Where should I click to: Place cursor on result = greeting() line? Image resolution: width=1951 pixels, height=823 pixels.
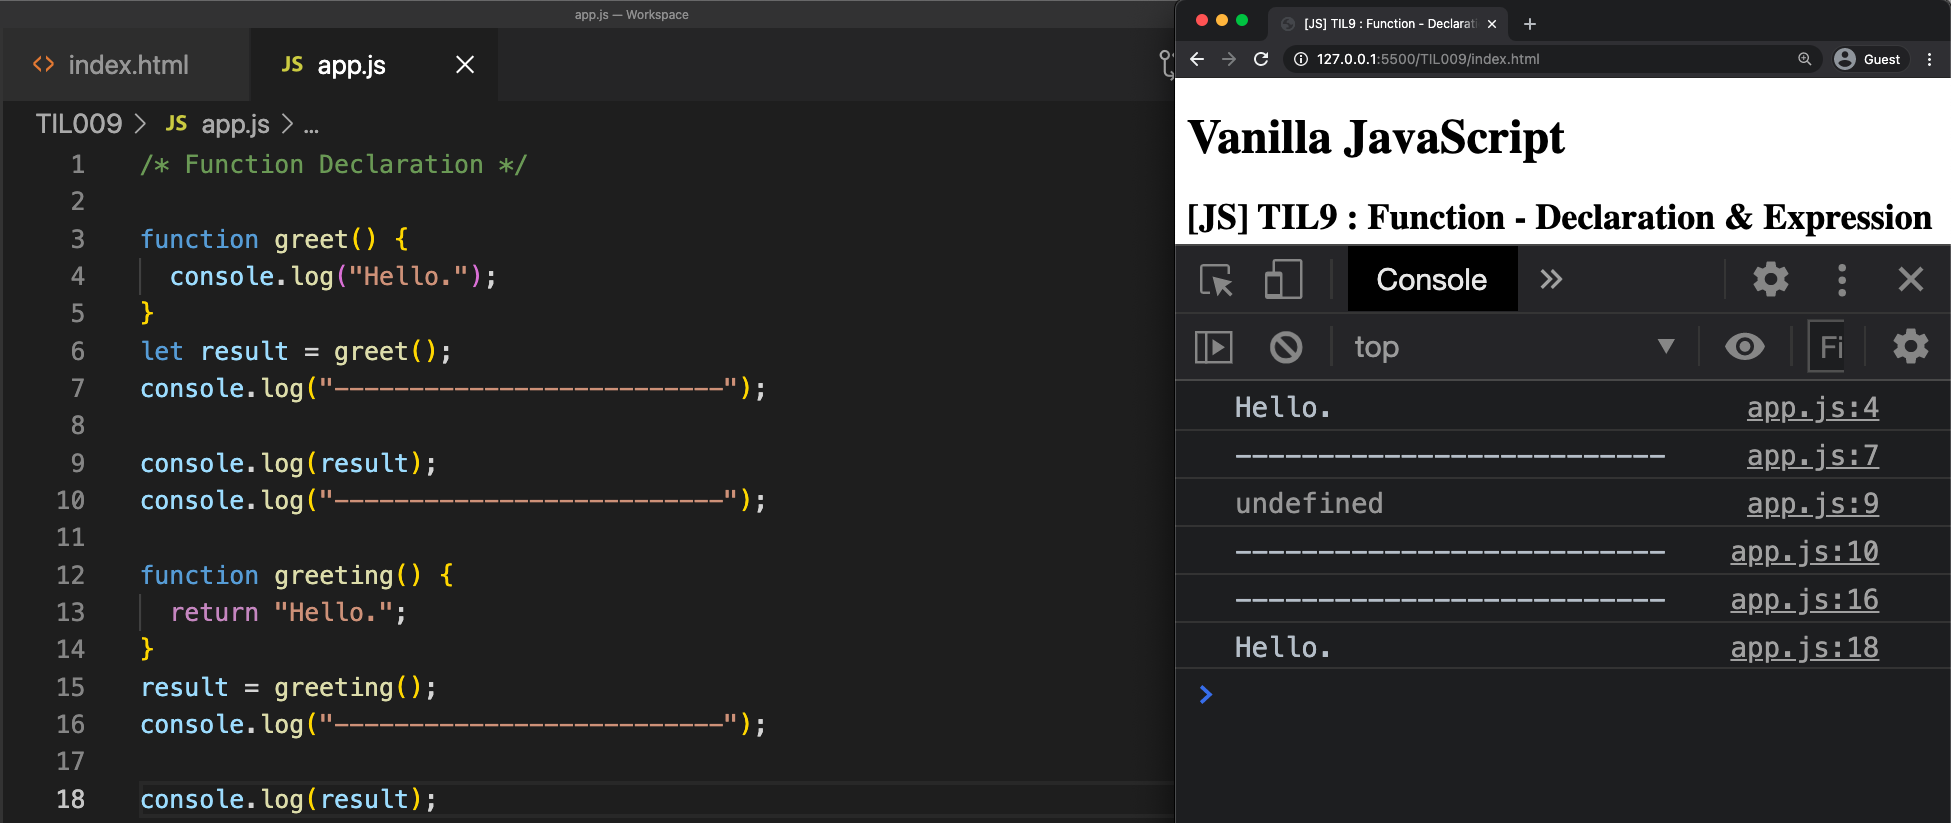(x=288, y=687)
